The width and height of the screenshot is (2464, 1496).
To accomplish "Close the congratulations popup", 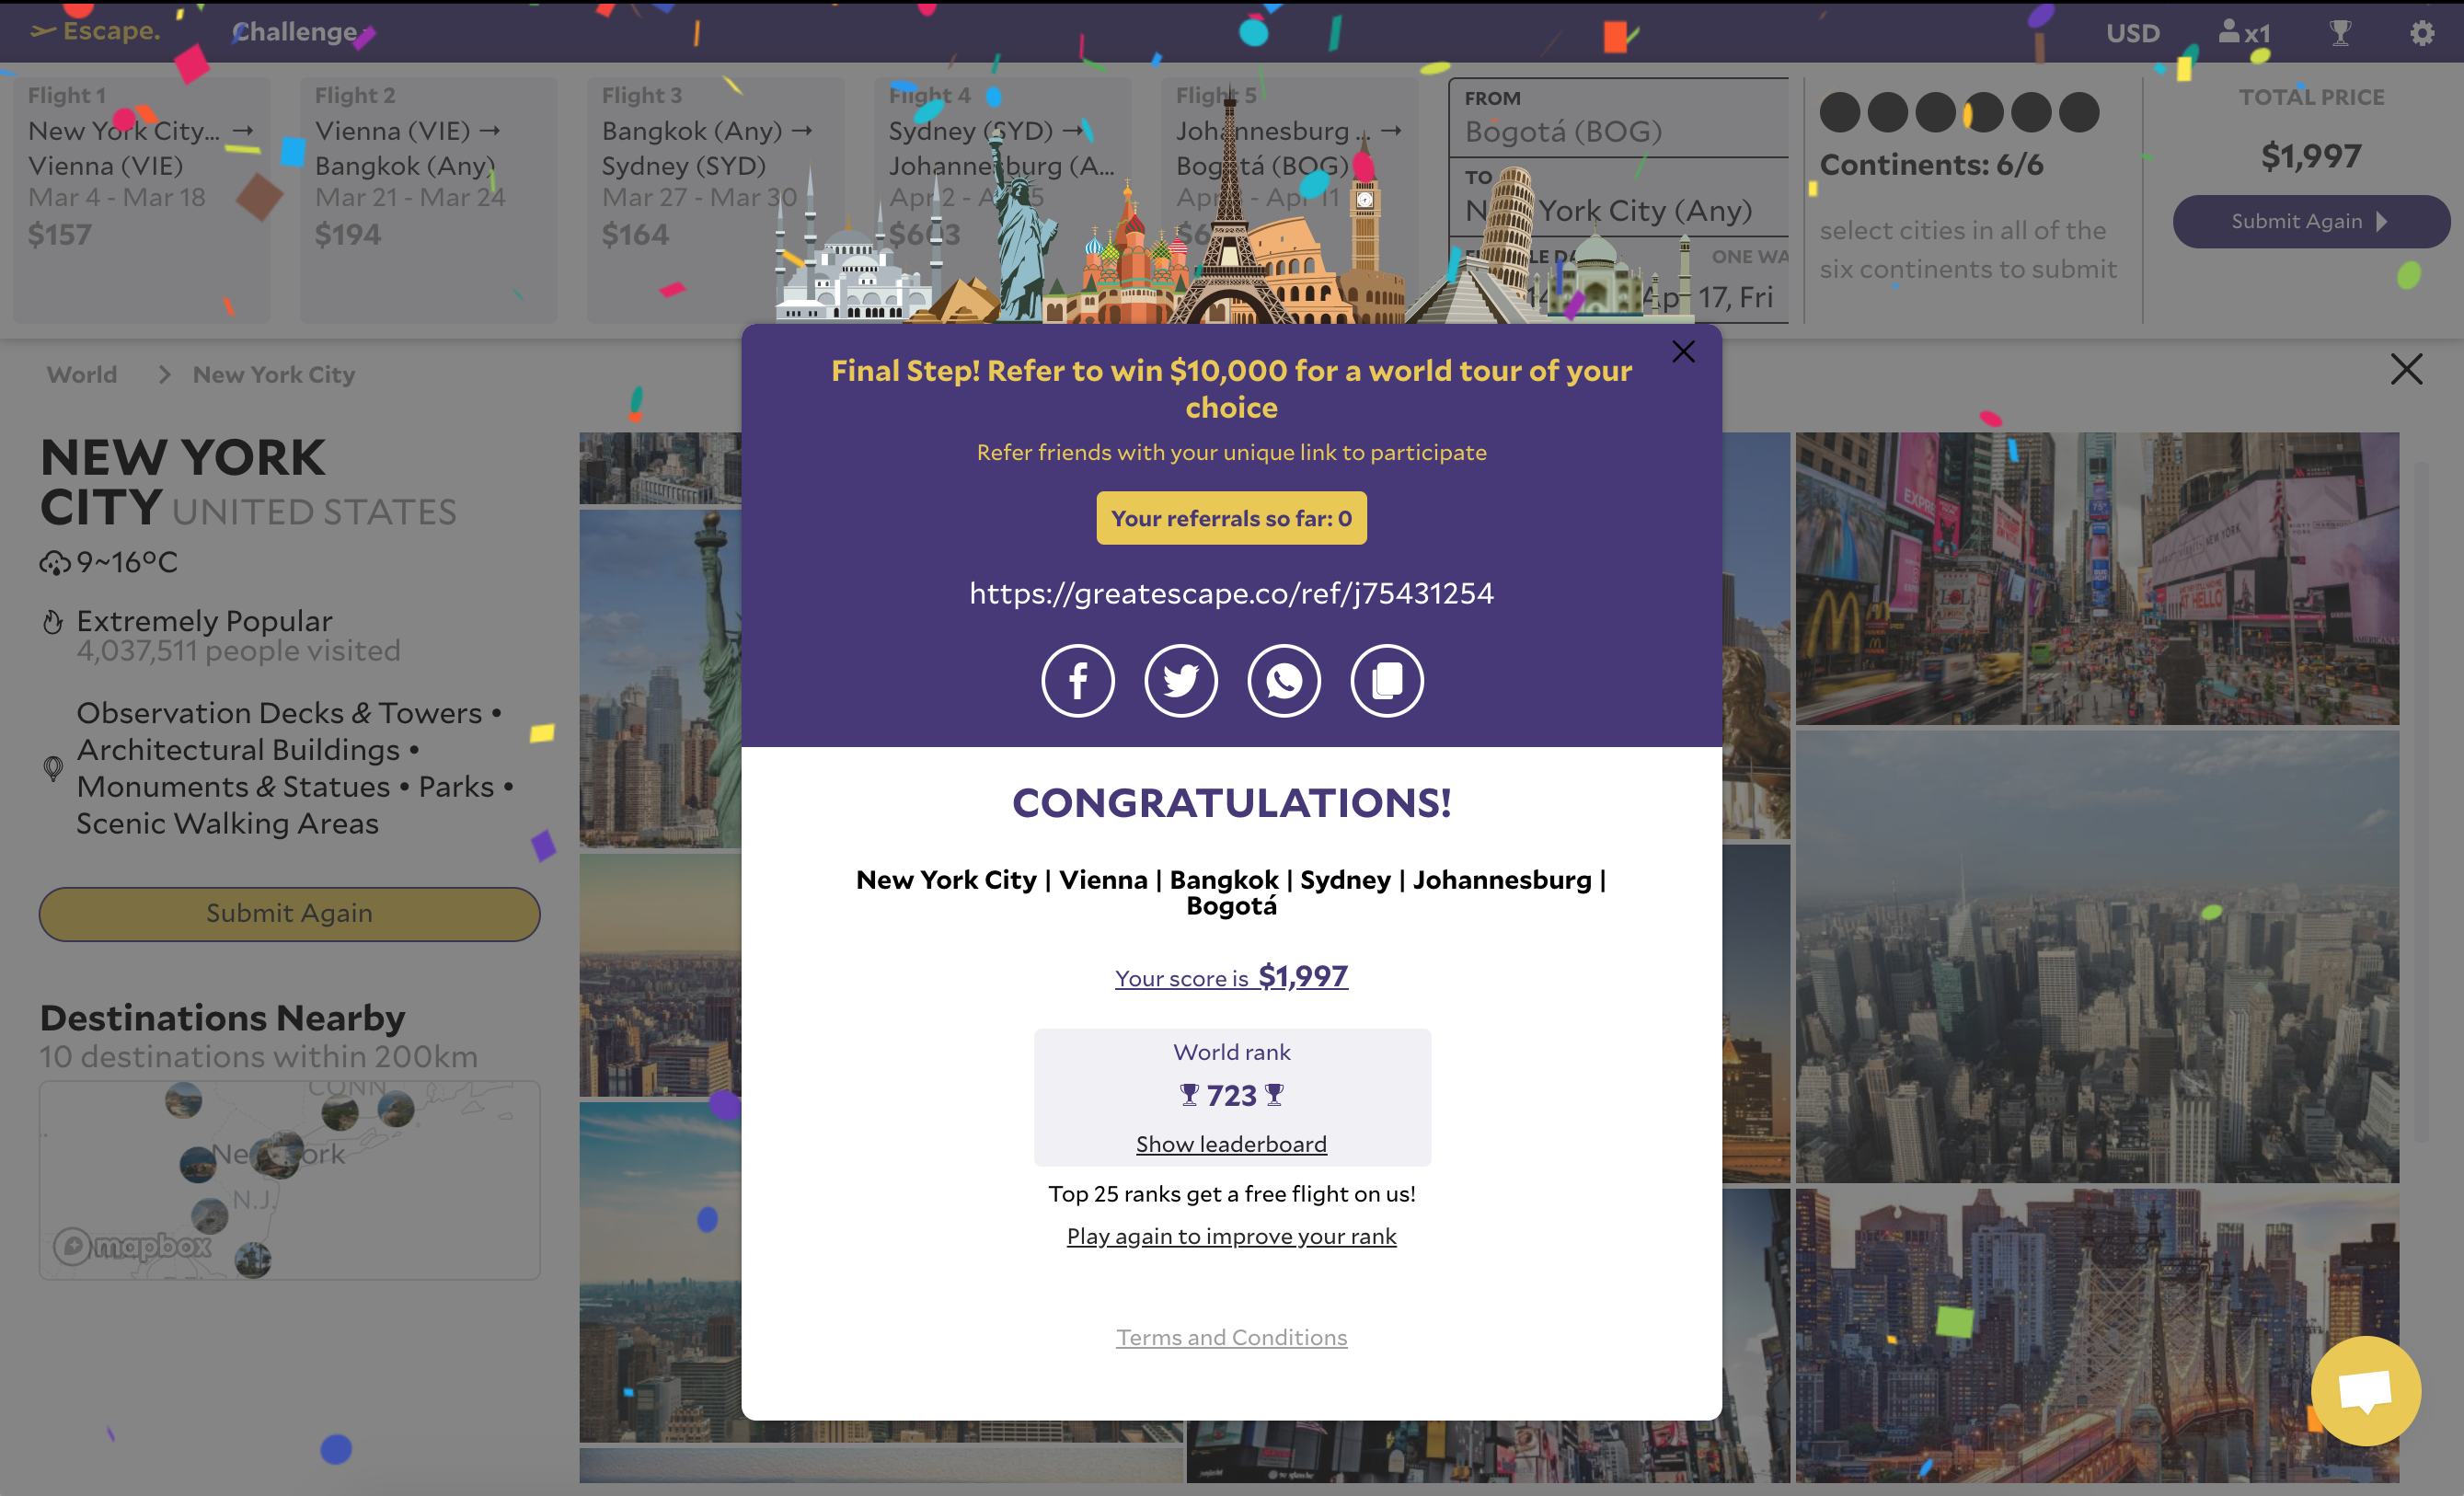I will [1683, 352].
